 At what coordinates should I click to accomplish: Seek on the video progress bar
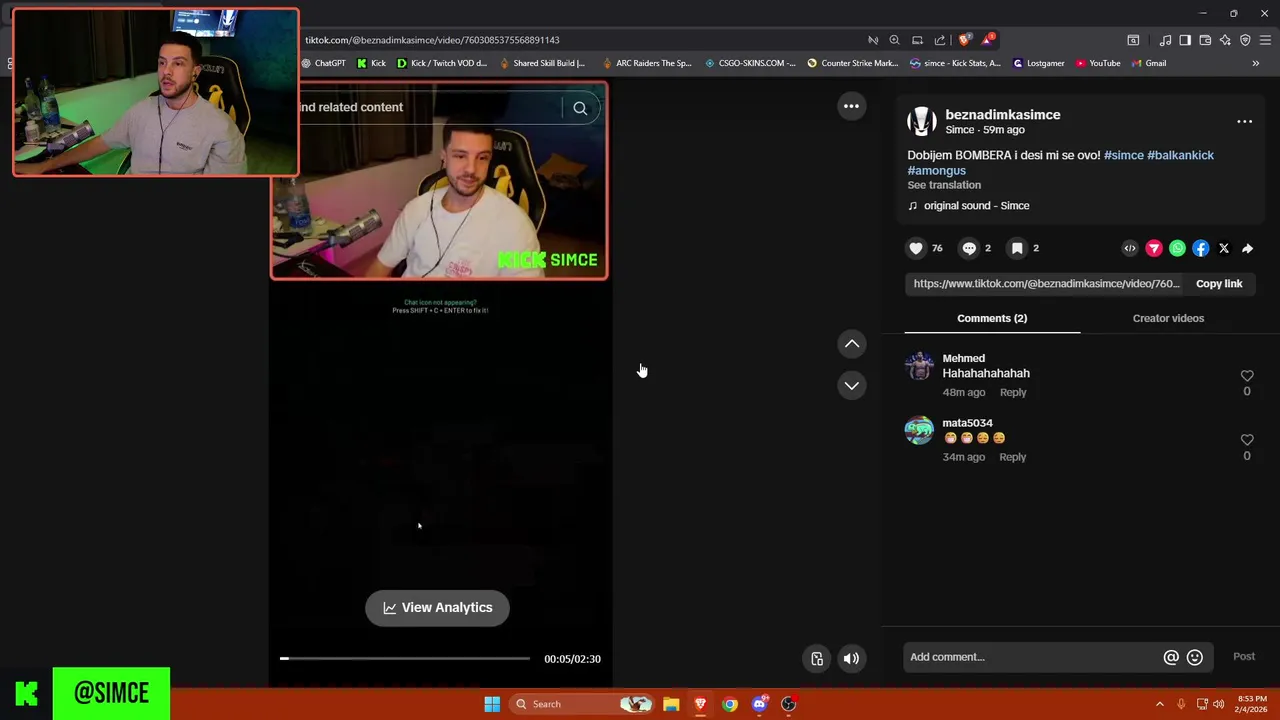point(405,658)
